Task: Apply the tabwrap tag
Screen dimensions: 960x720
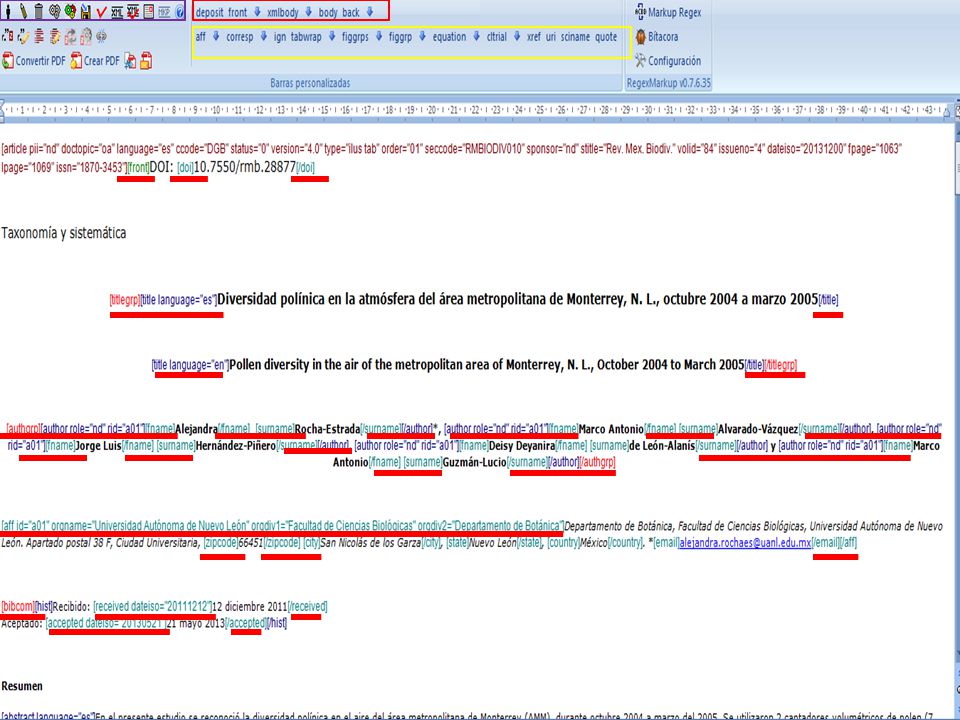Action: (306, 37)
